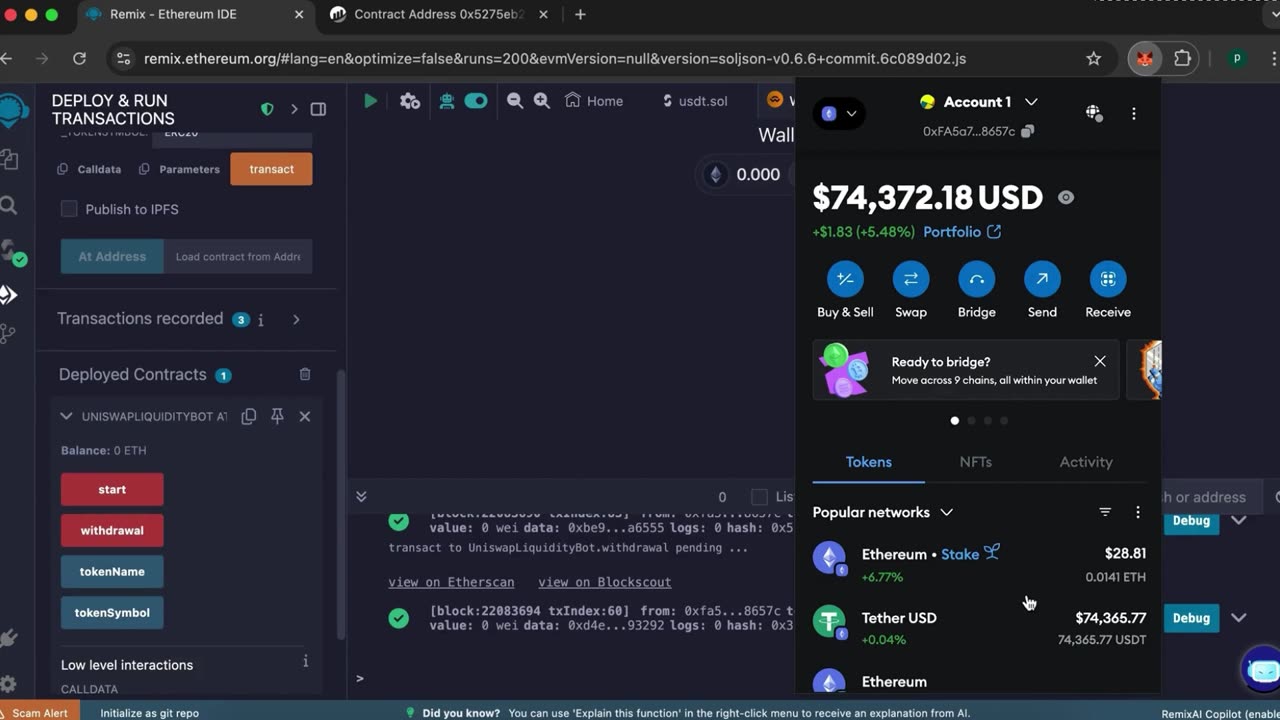The width and height of the screenshot is (1280, 720).
Task: Click the Load contract from Address field
Action: 238,257
